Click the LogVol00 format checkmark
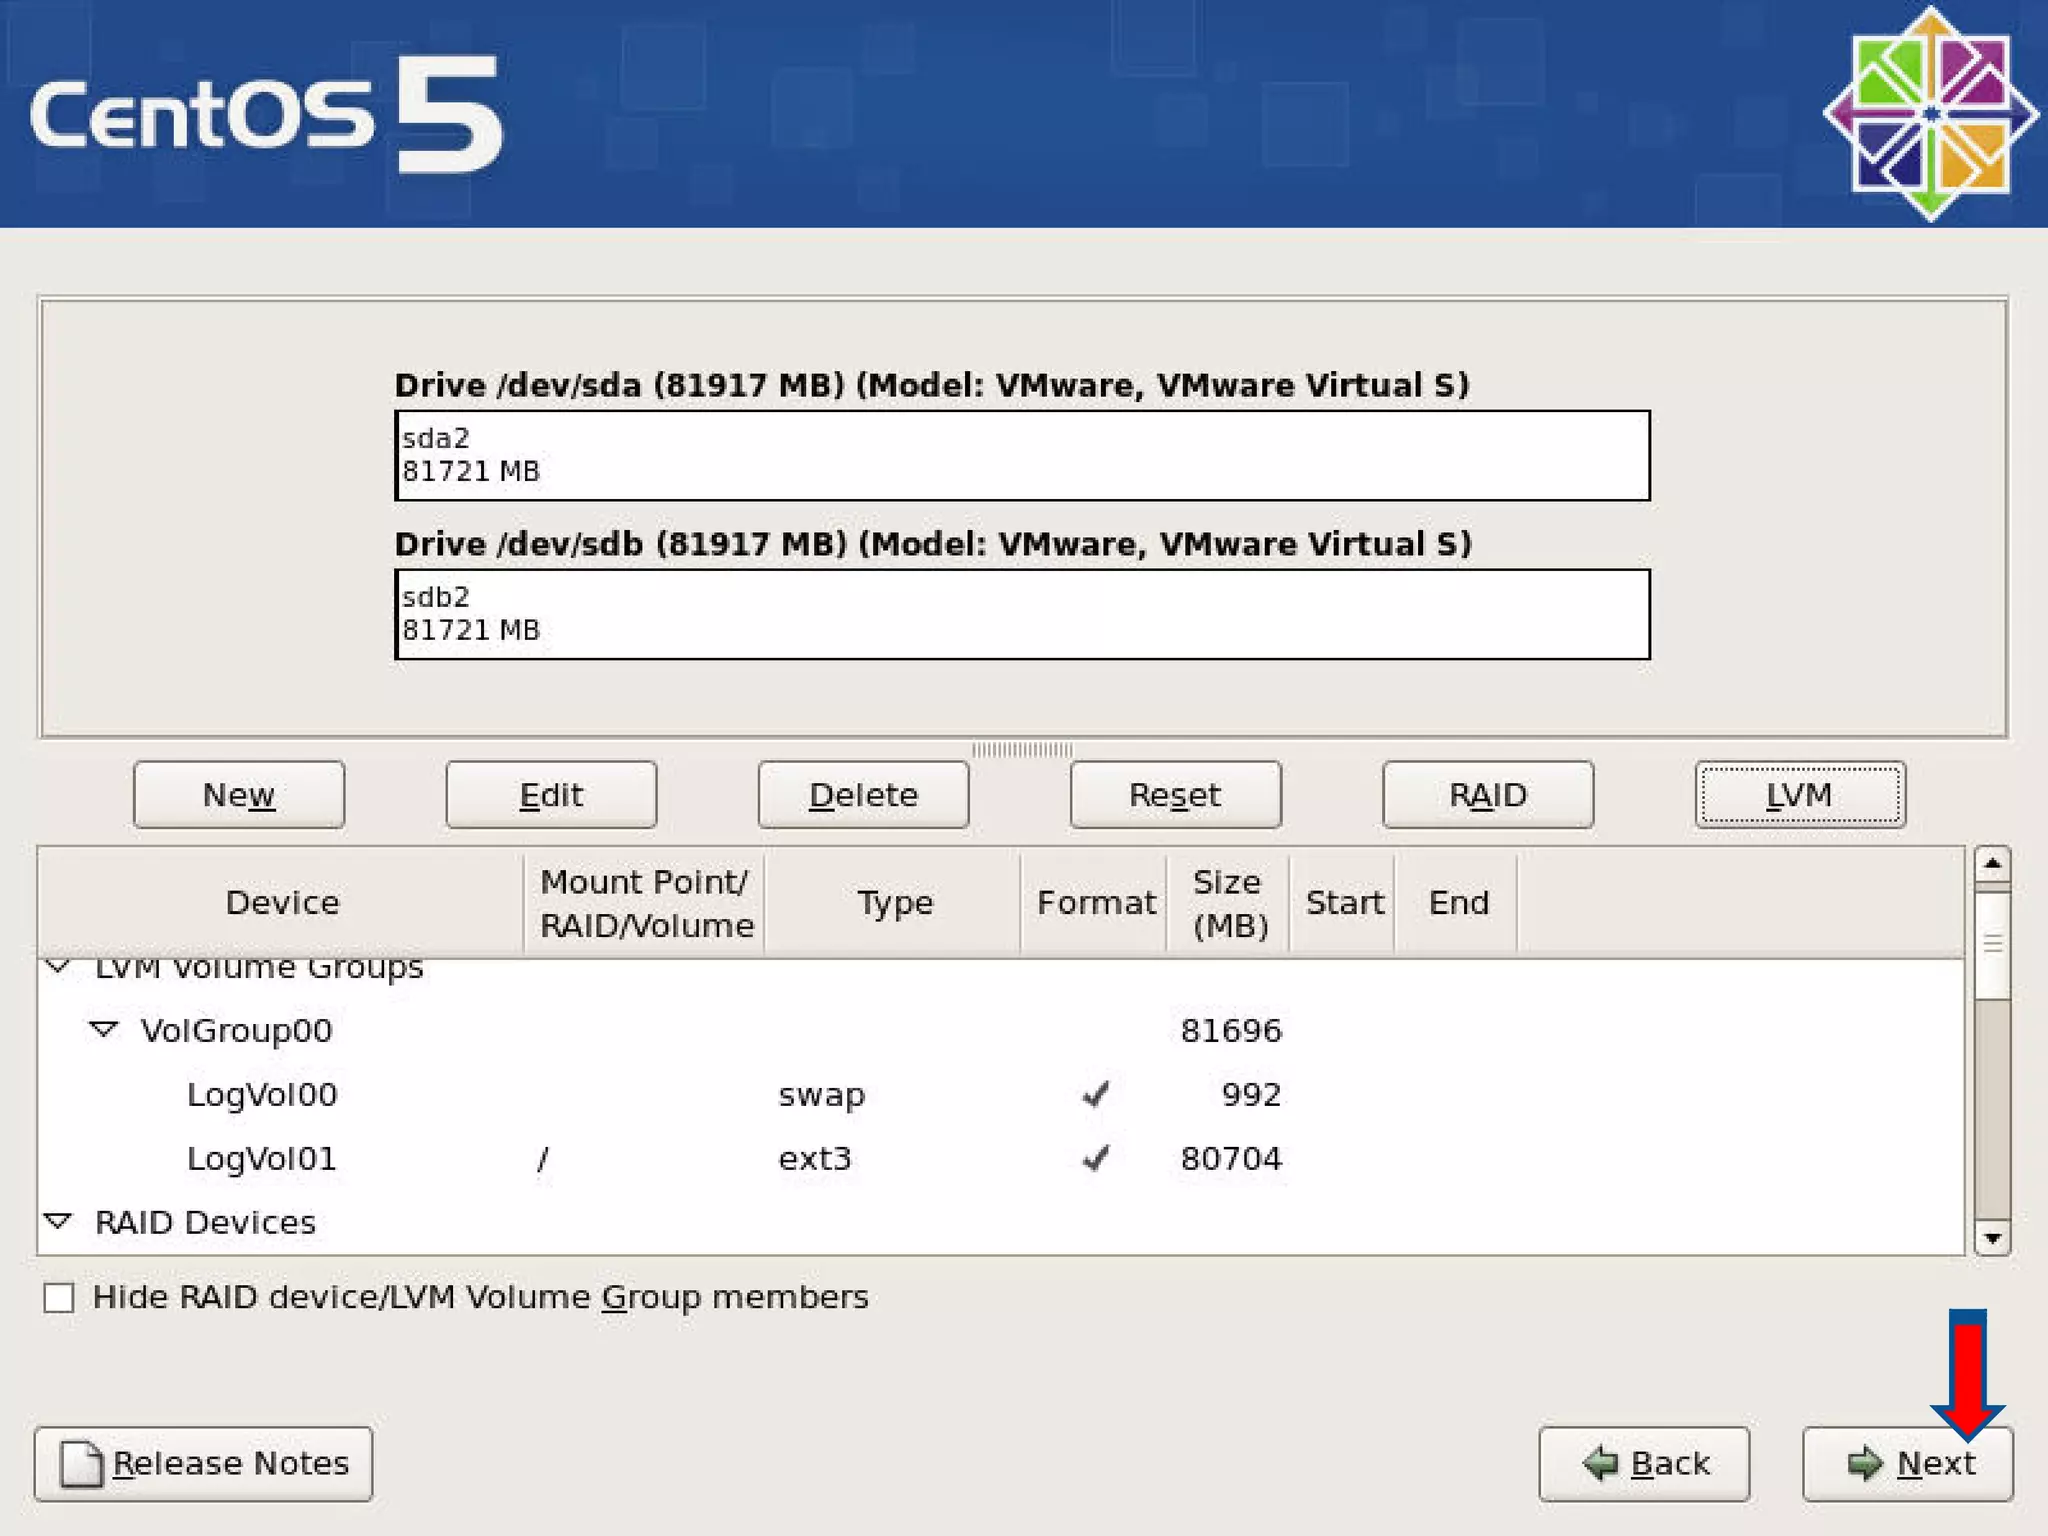Image resolution: width=2048 pixels, height=1536 pixels. coord(1096,1094)
